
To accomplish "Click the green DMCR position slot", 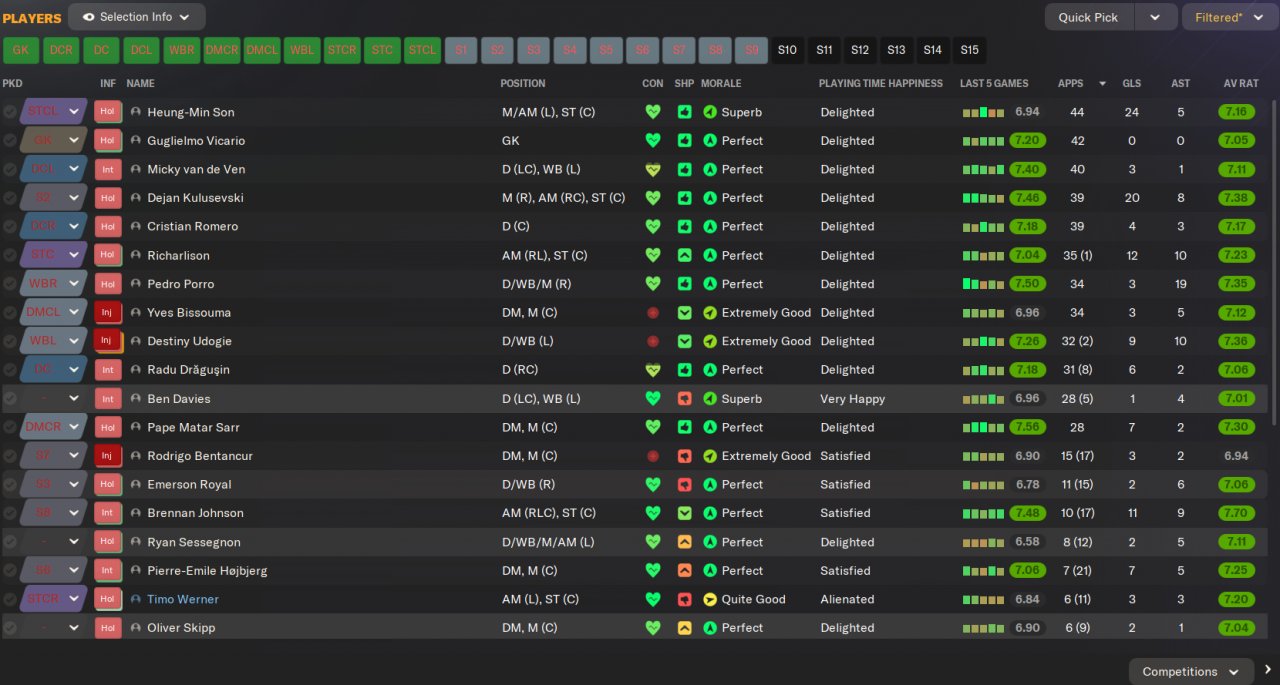I will pyautogui.click(x=222, y=50).
